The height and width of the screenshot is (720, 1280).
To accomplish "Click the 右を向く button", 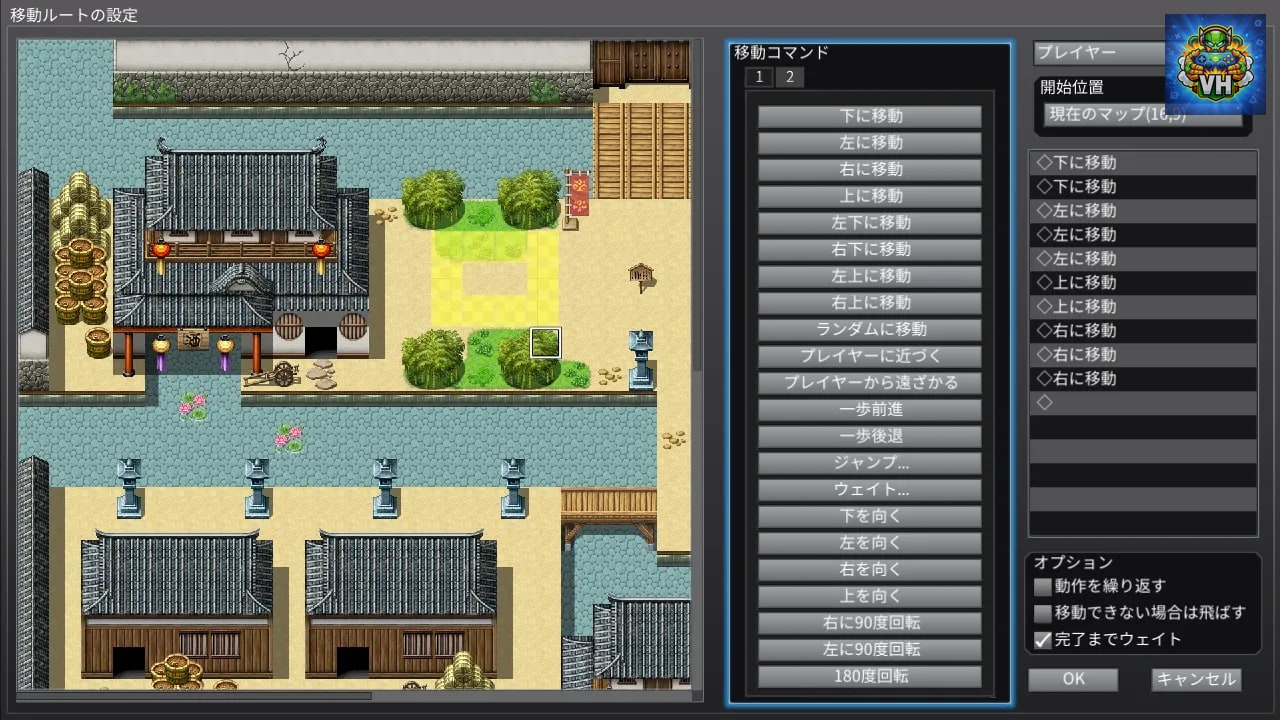I will click(869, 569).
